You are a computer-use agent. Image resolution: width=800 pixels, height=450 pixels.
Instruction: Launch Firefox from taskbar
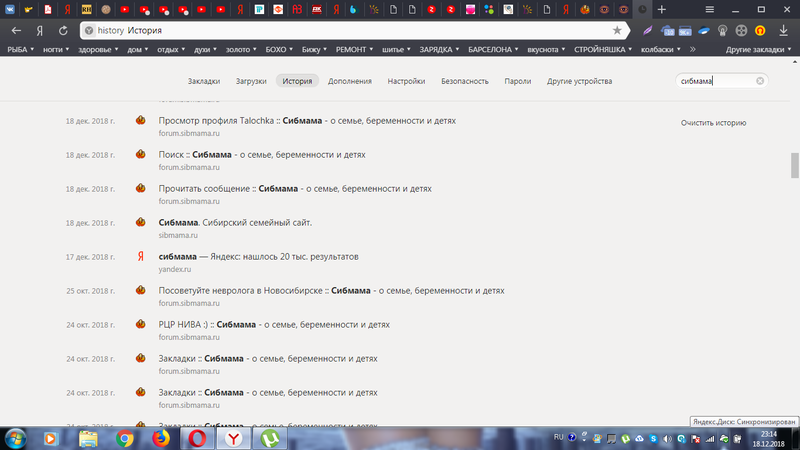tap(161, 438)
